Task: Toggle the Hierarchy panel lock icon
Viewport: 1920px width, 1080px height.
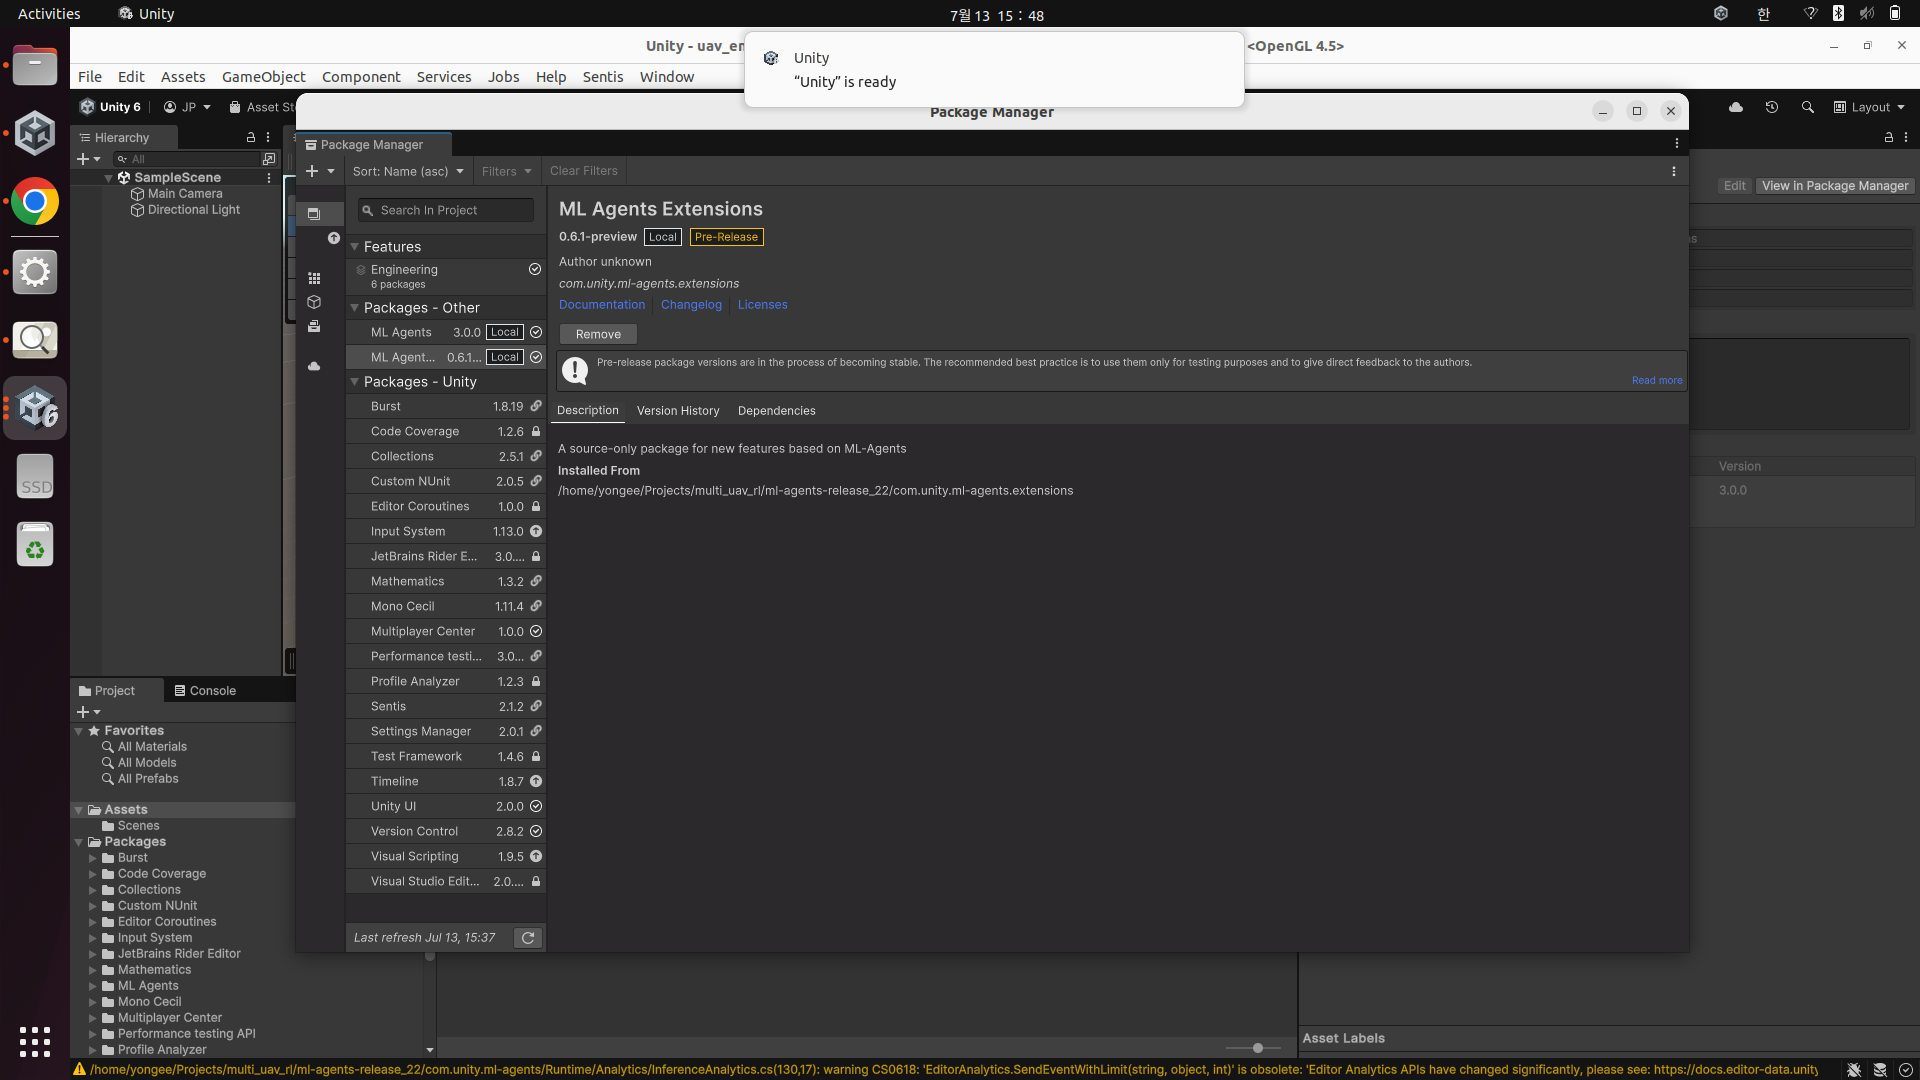Action: click(251, 137)
